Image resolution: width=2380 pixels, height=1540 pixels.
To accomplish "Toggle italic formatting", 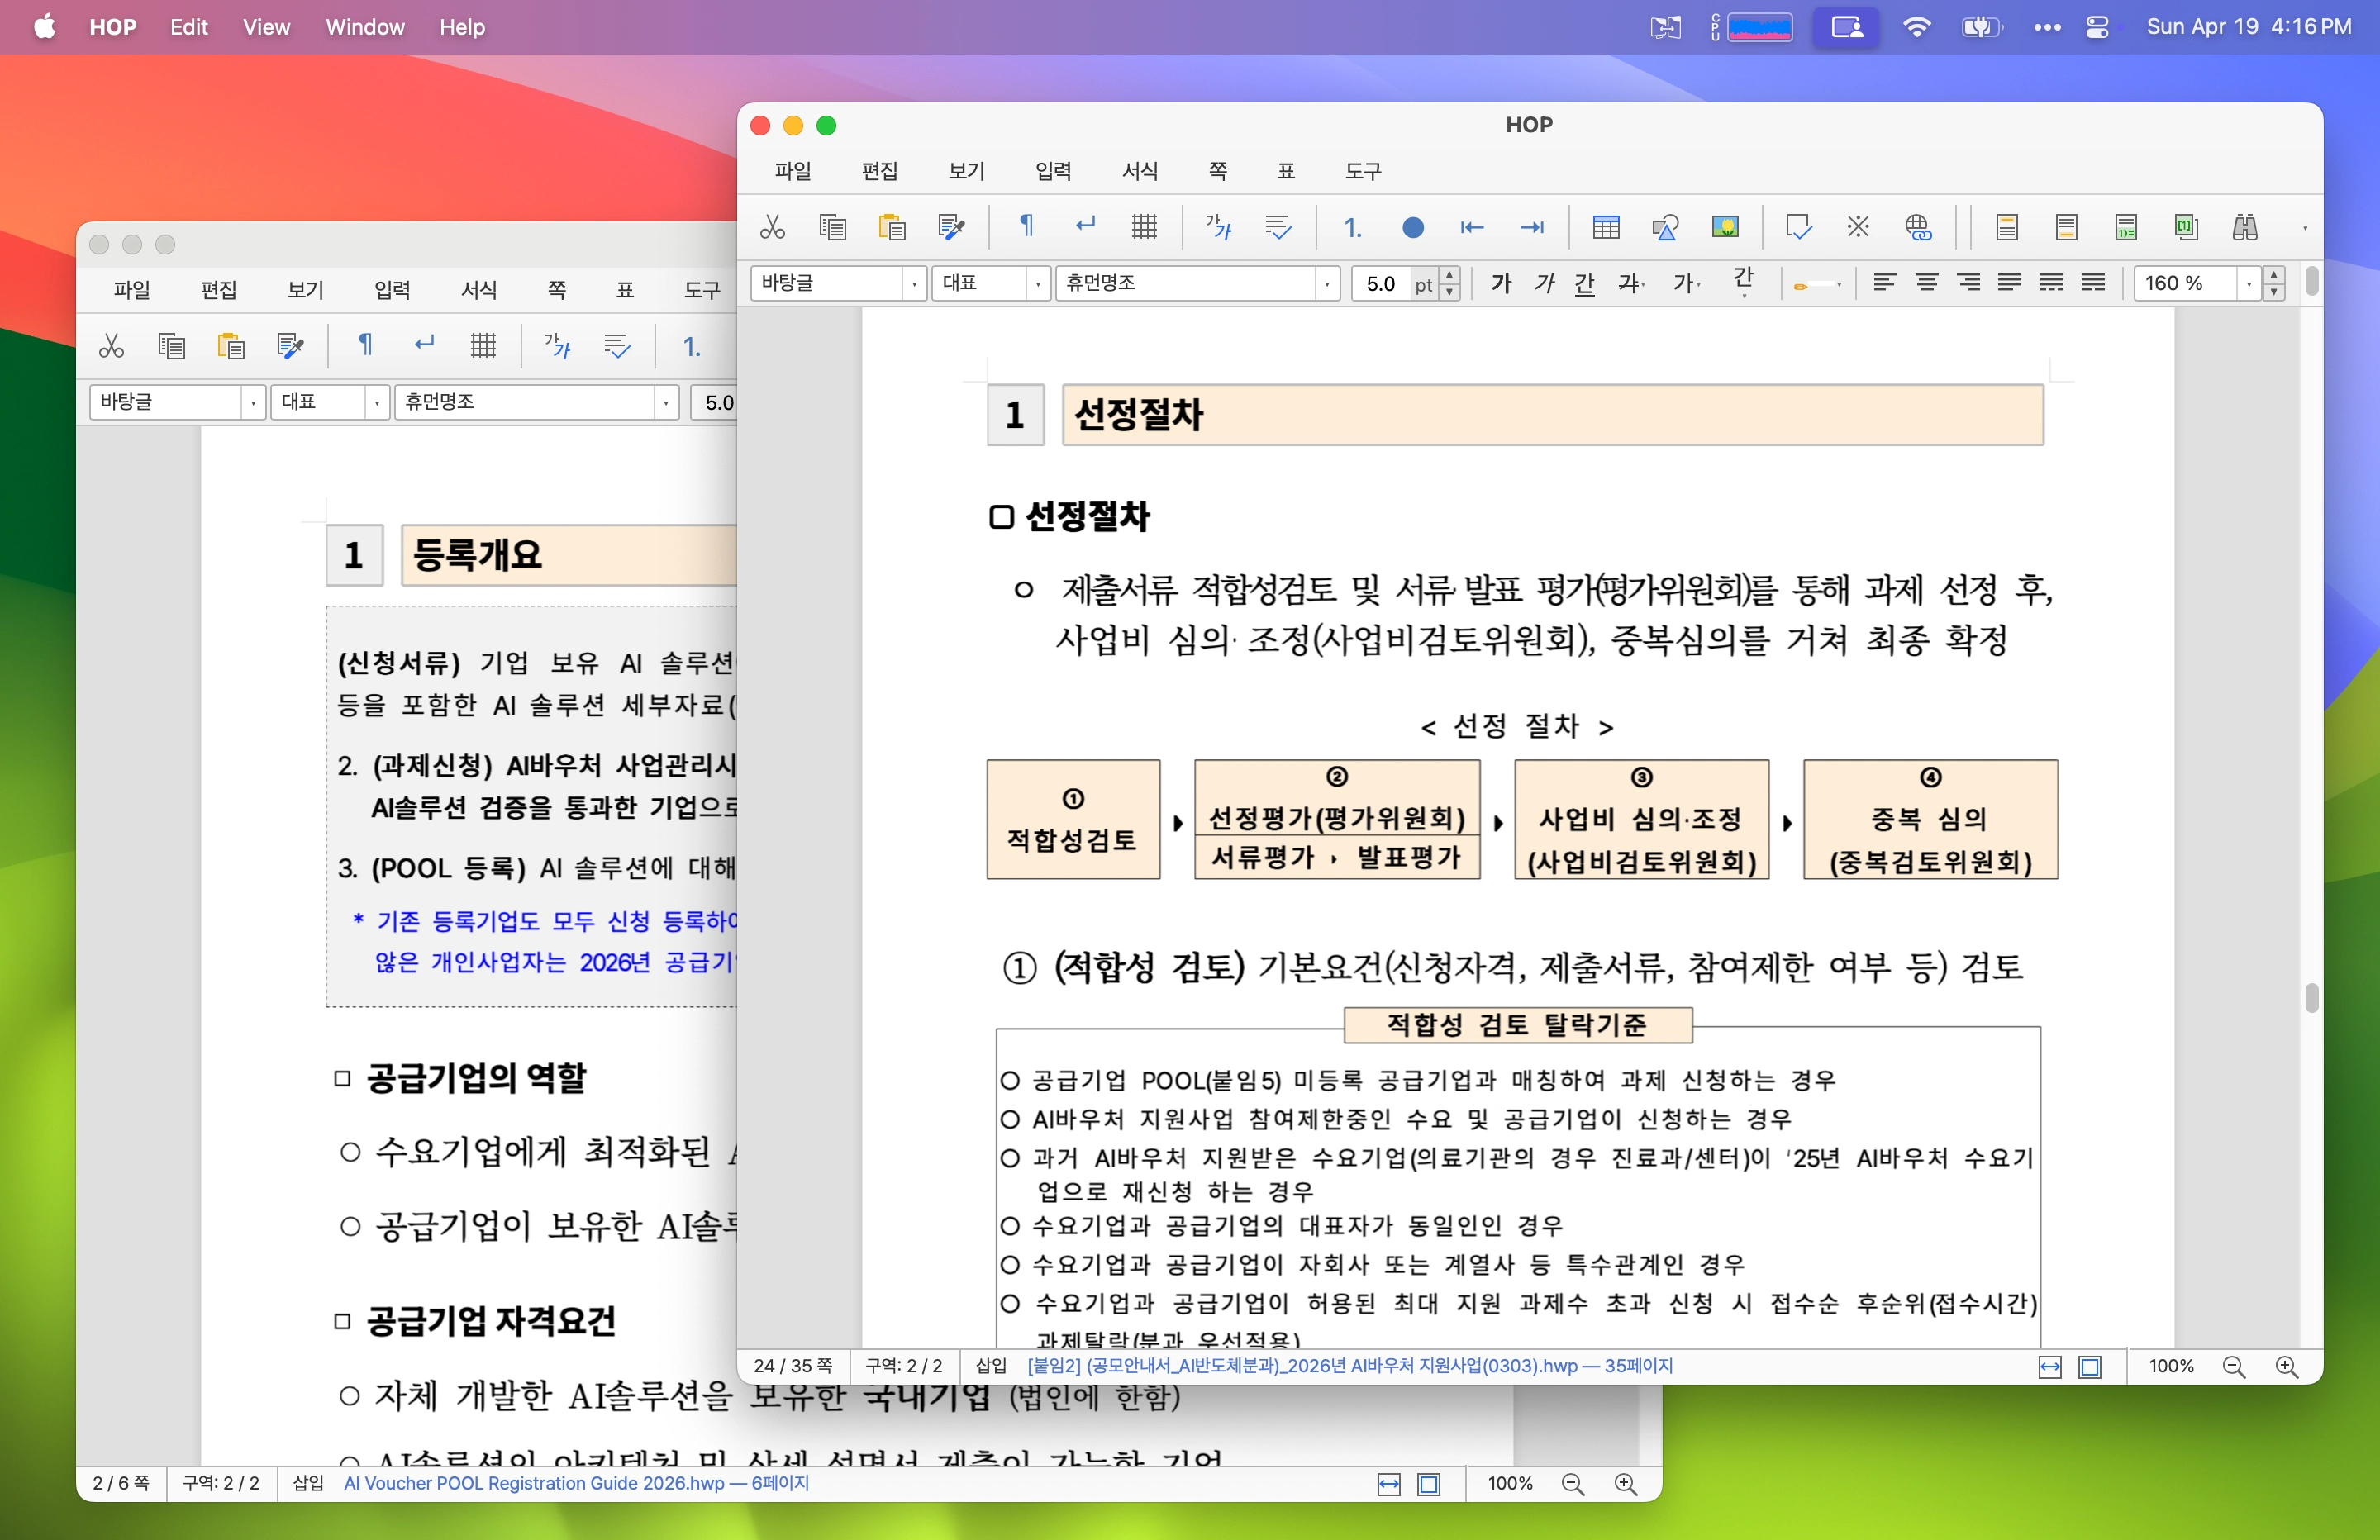I will point(1543,283).
